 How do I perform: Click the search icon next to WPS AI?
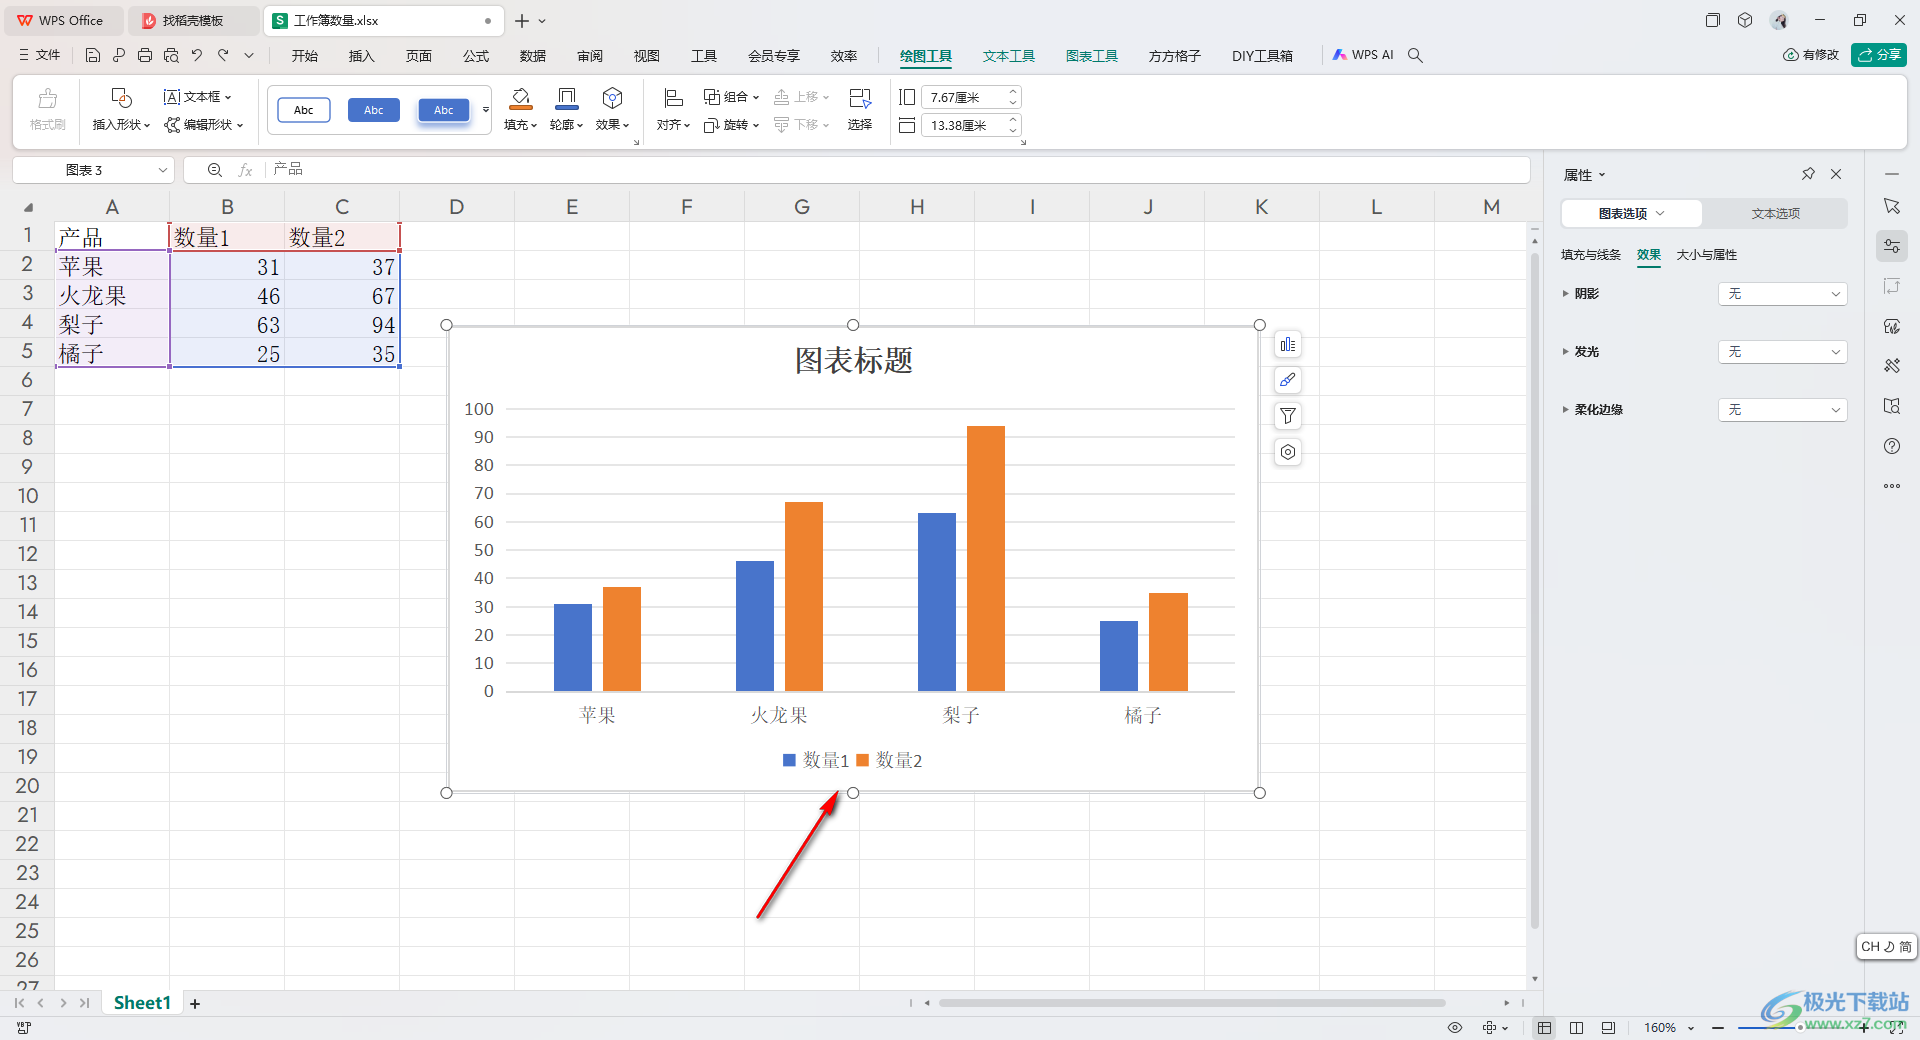[x=1415, y=56]
